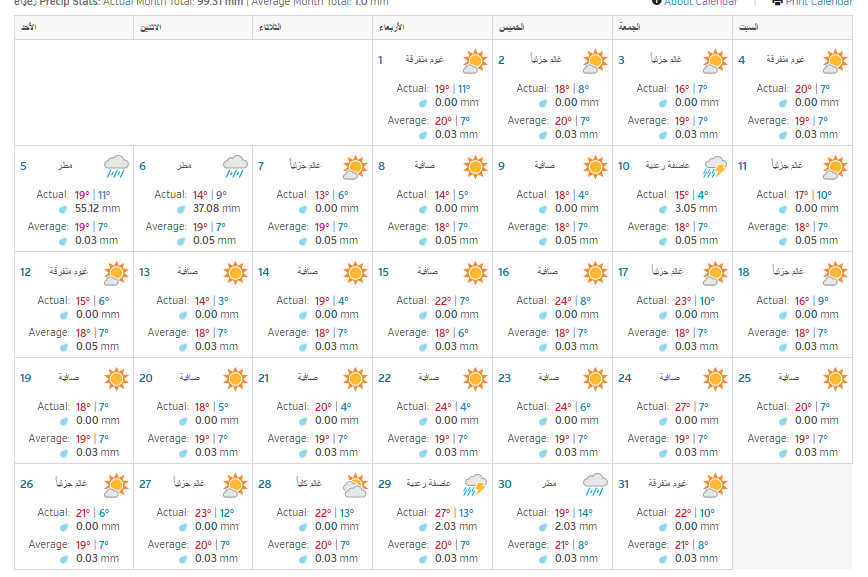Screen dimensions: 868x577
Task: Click day 31's average temperature 21° | 8°
Action: (x=691, y=545)
